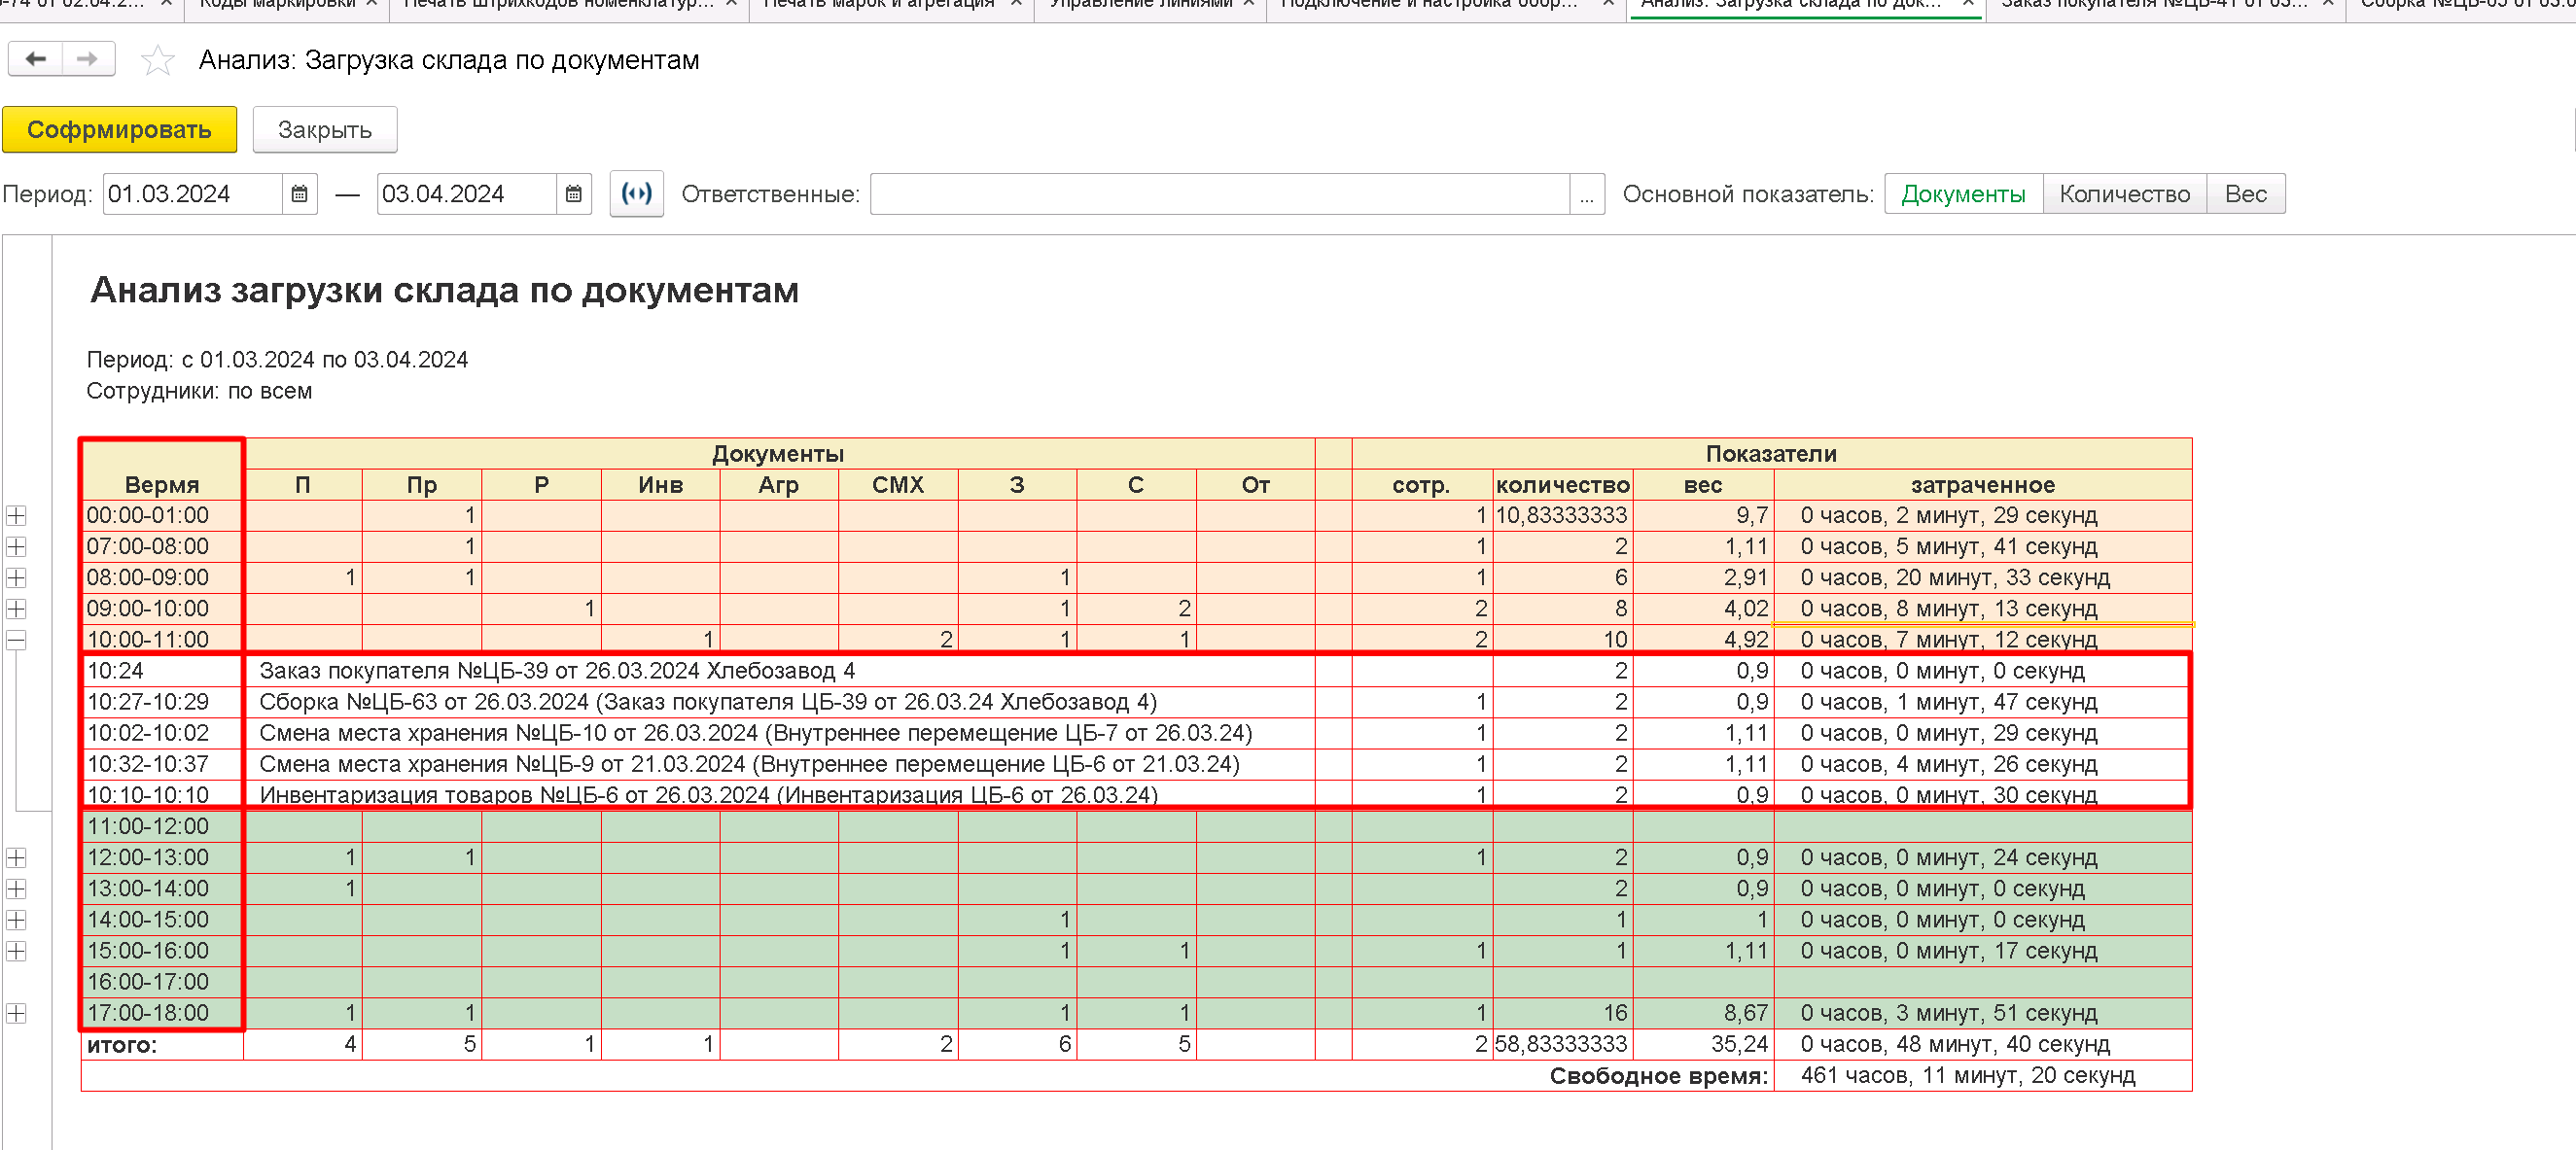
Task: Select the 11:00-12:00 time cell
Action: tap(162, 827)
